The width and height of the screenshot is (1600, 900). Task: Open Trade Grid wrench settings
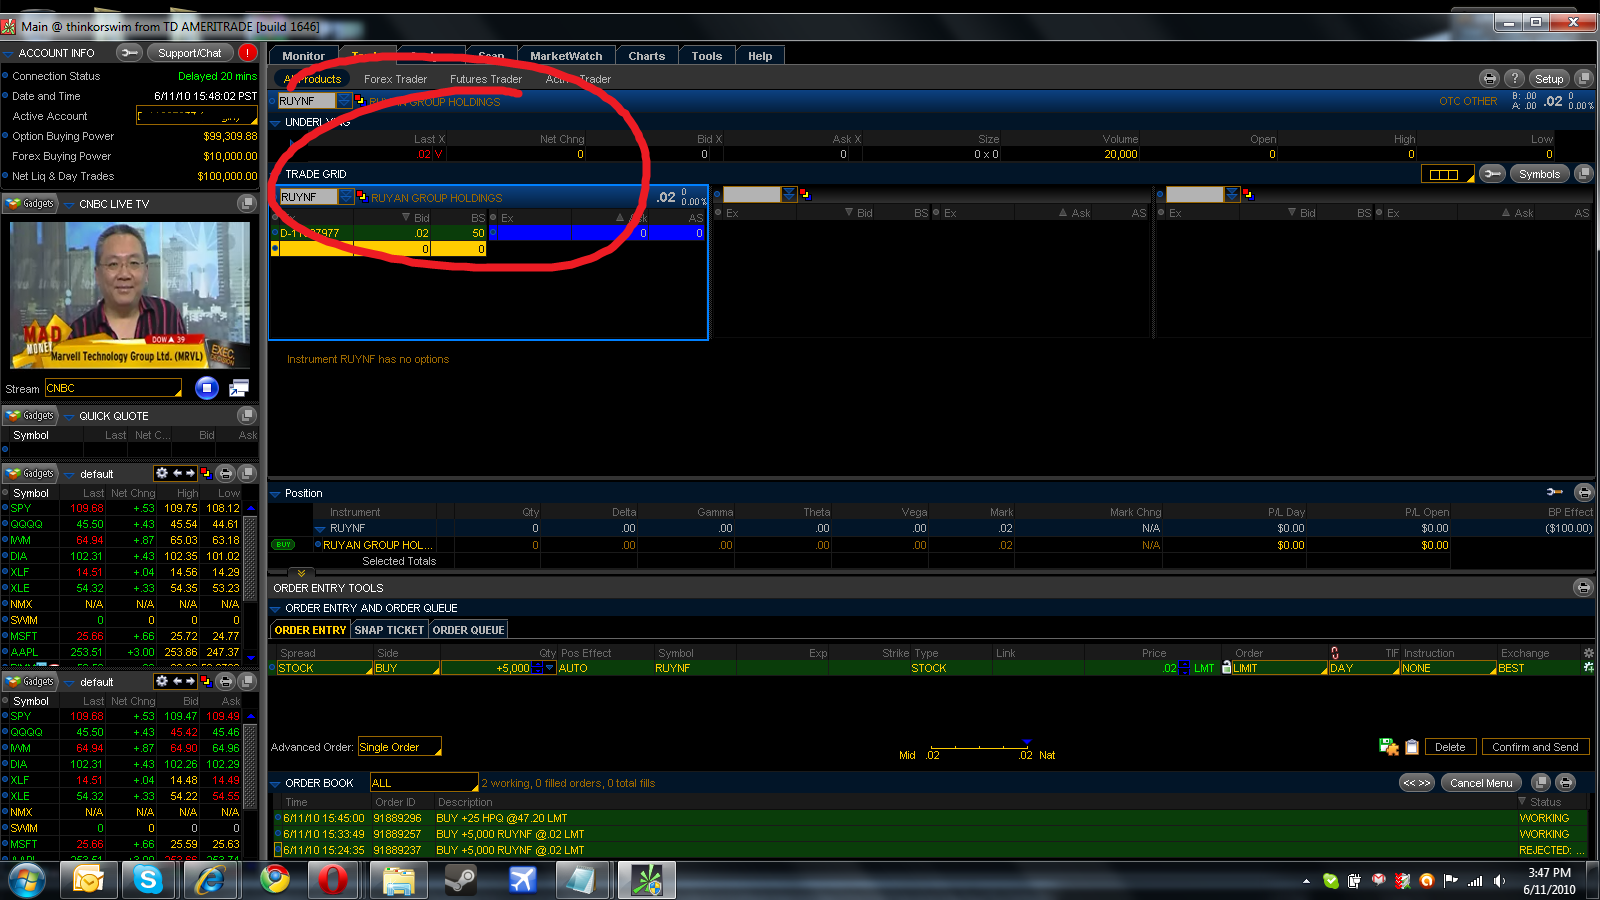(1492, 174)
